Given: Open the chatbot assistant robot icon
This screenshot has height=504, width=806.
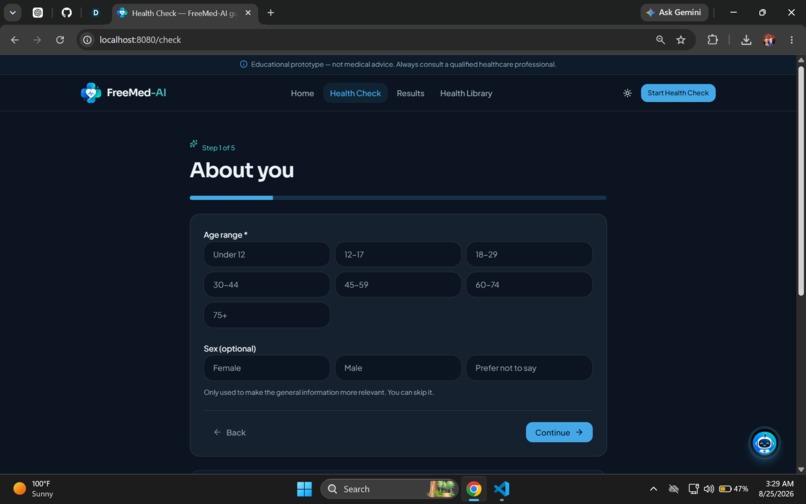Looking at the screenshot, I should click(764, 443).
